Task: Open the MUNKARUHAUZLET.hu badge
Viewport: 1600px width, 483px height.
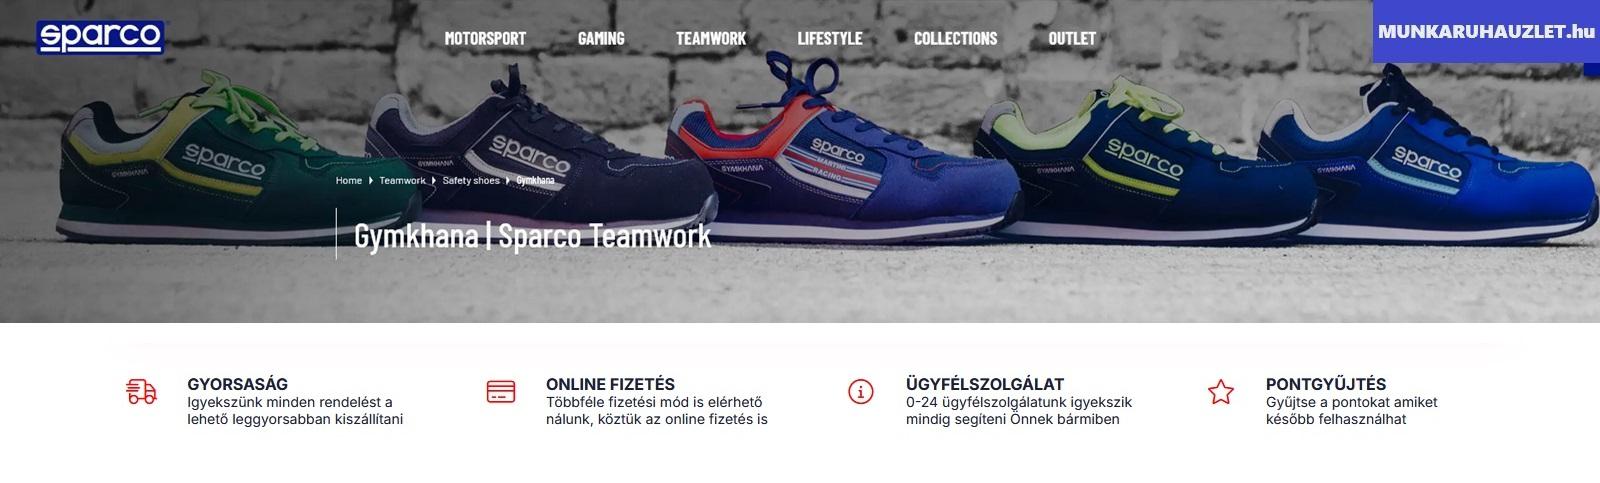Action: [x=1485, y=31]
